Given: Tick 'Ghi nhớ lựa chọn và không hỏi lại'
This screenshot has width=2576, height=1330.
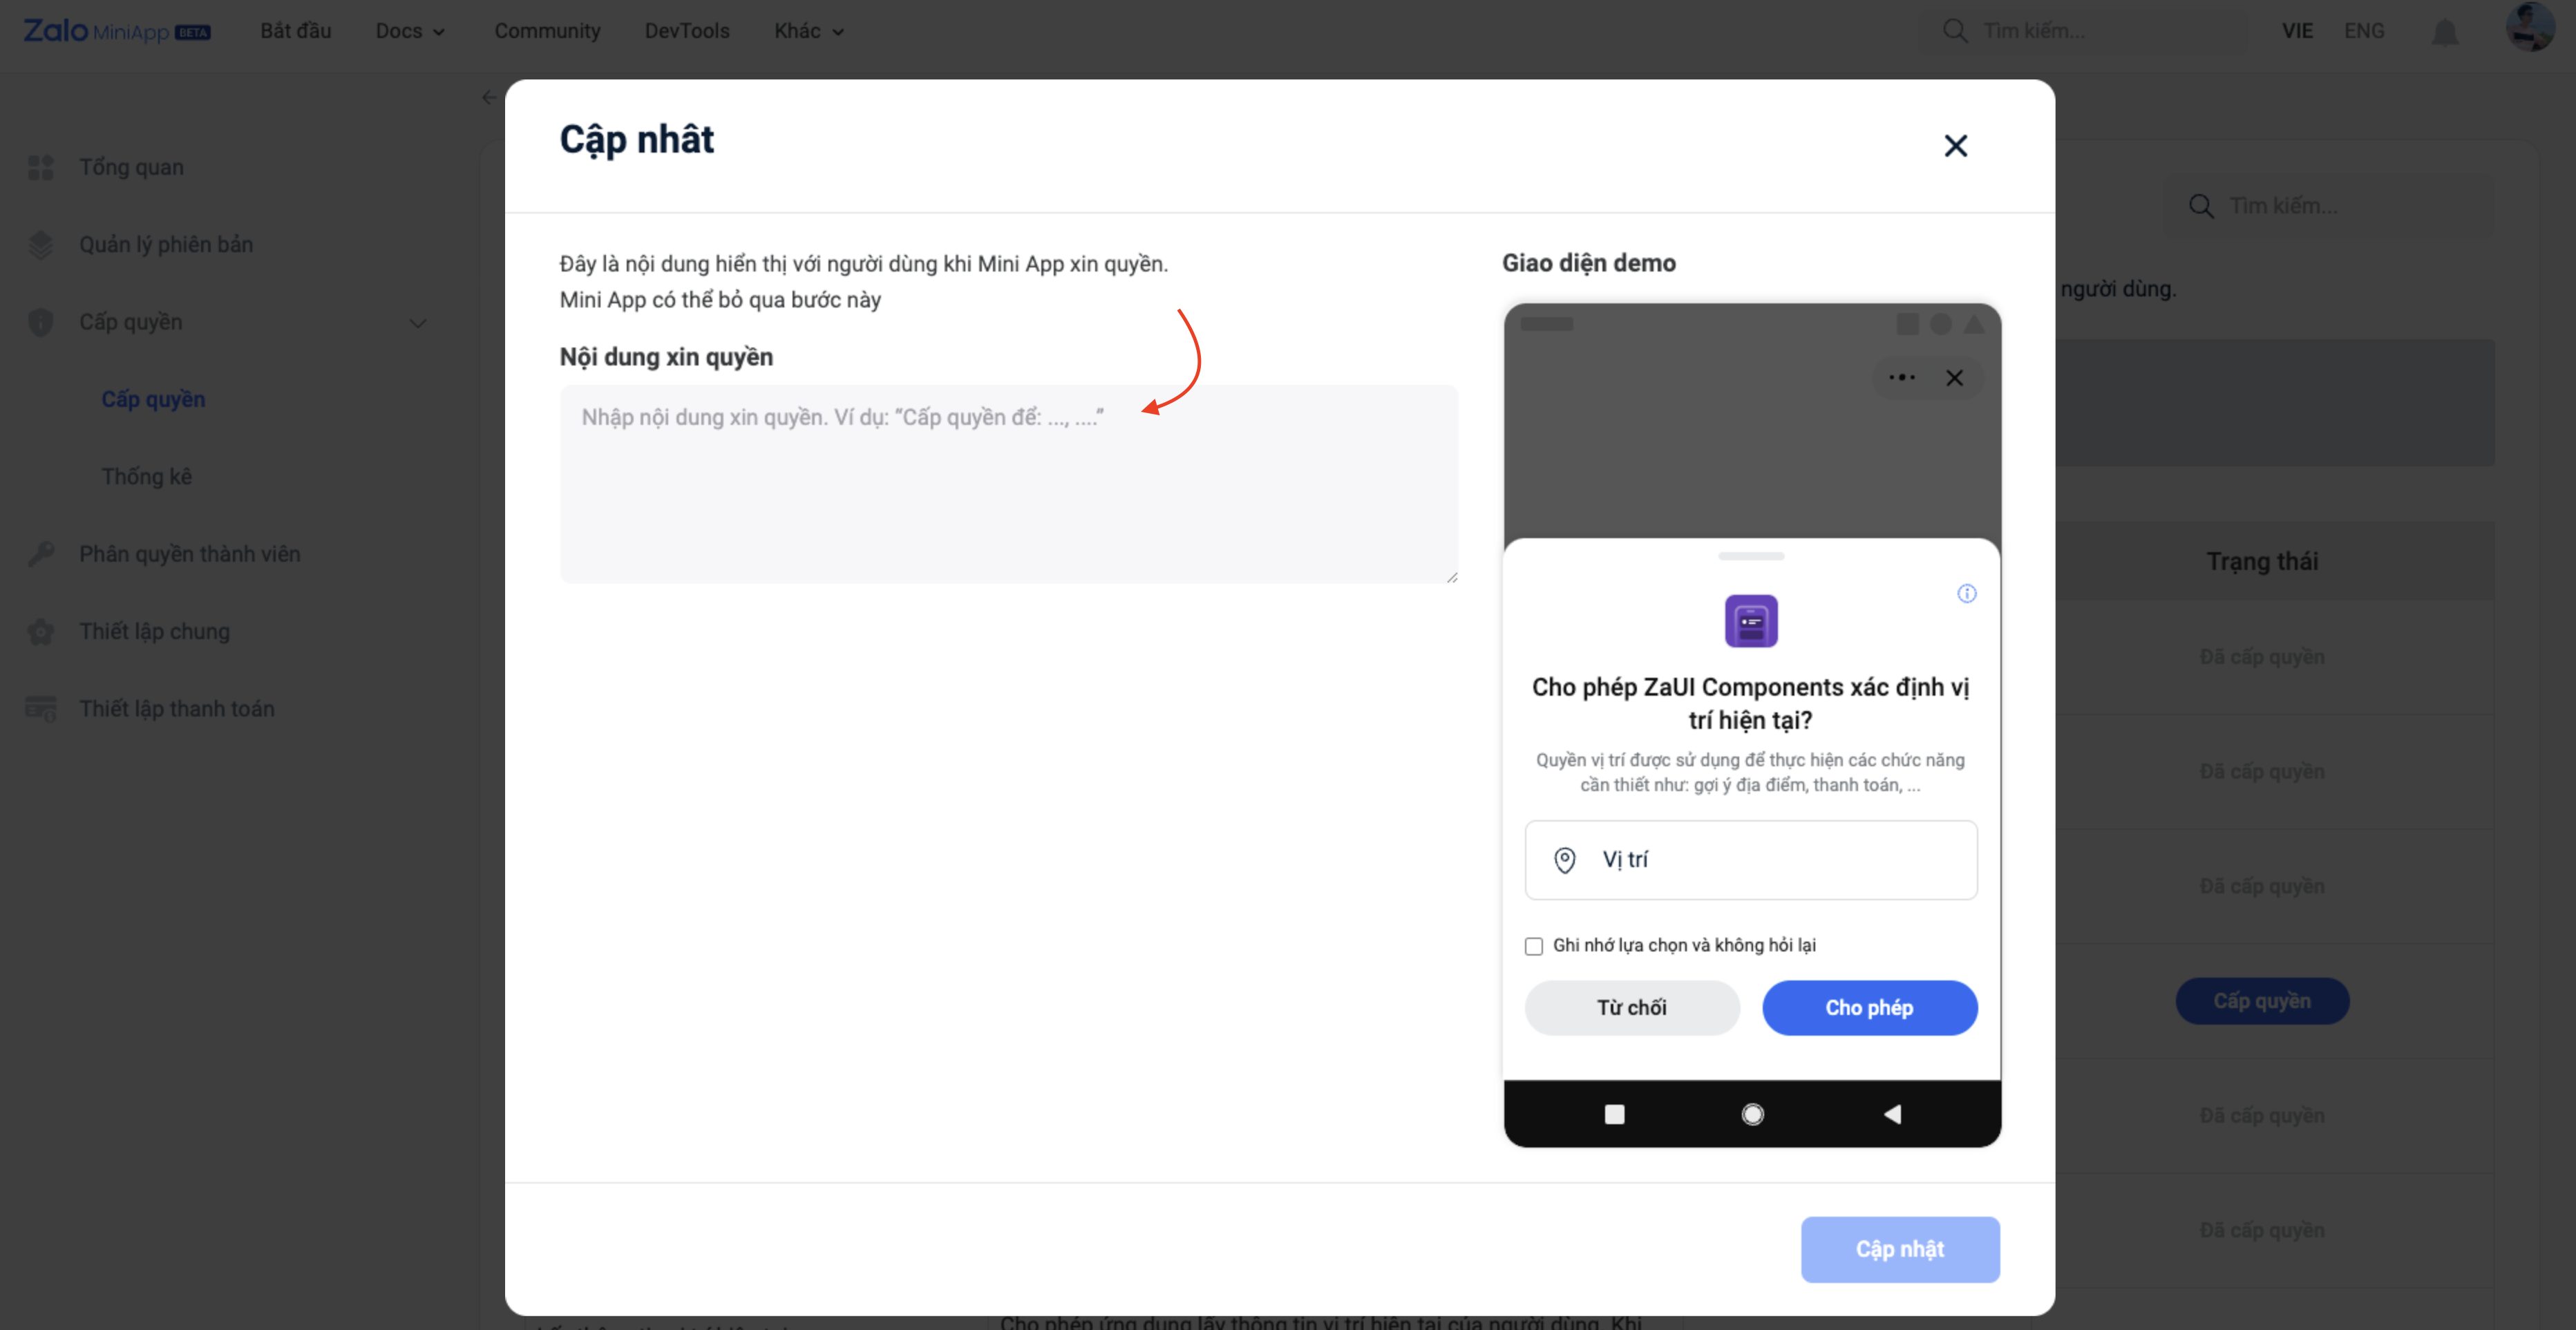Looking at the screenshot, I should (x=1533, y=946).
